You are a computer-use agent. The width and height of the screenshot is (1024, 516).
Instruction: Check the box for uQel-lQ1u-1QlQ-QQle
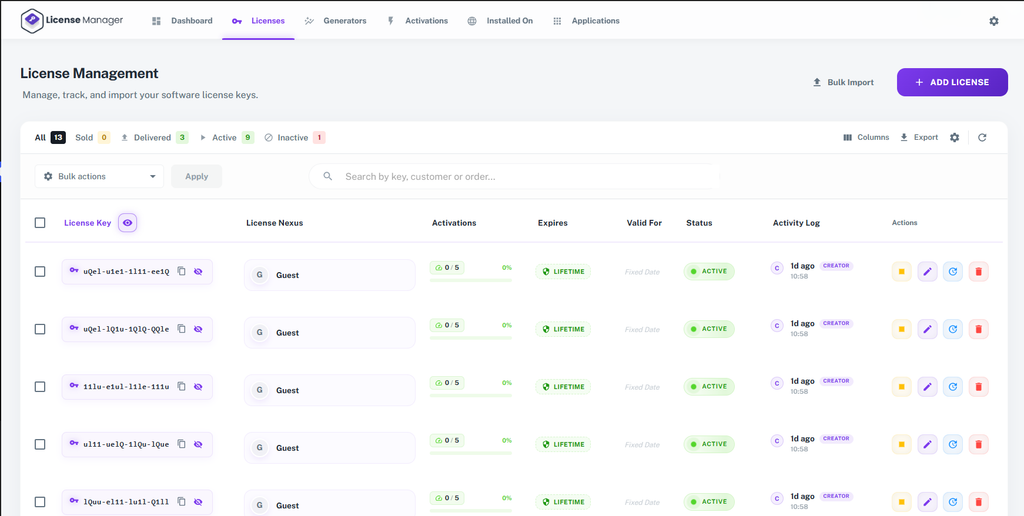[40, 329]
